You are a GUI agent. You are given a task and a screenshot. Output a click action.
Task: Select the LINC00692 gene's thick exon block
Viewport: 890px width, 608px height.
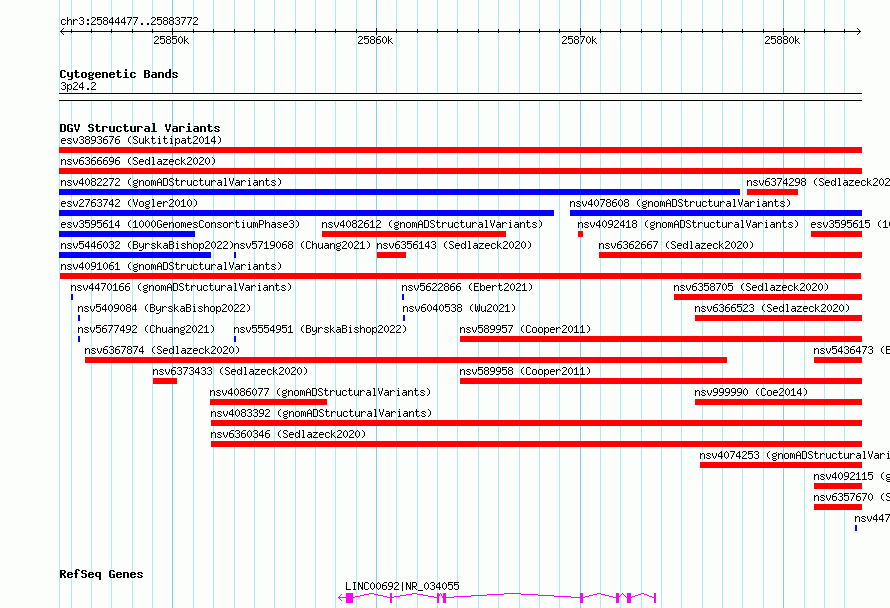click(x=350, y=598)
